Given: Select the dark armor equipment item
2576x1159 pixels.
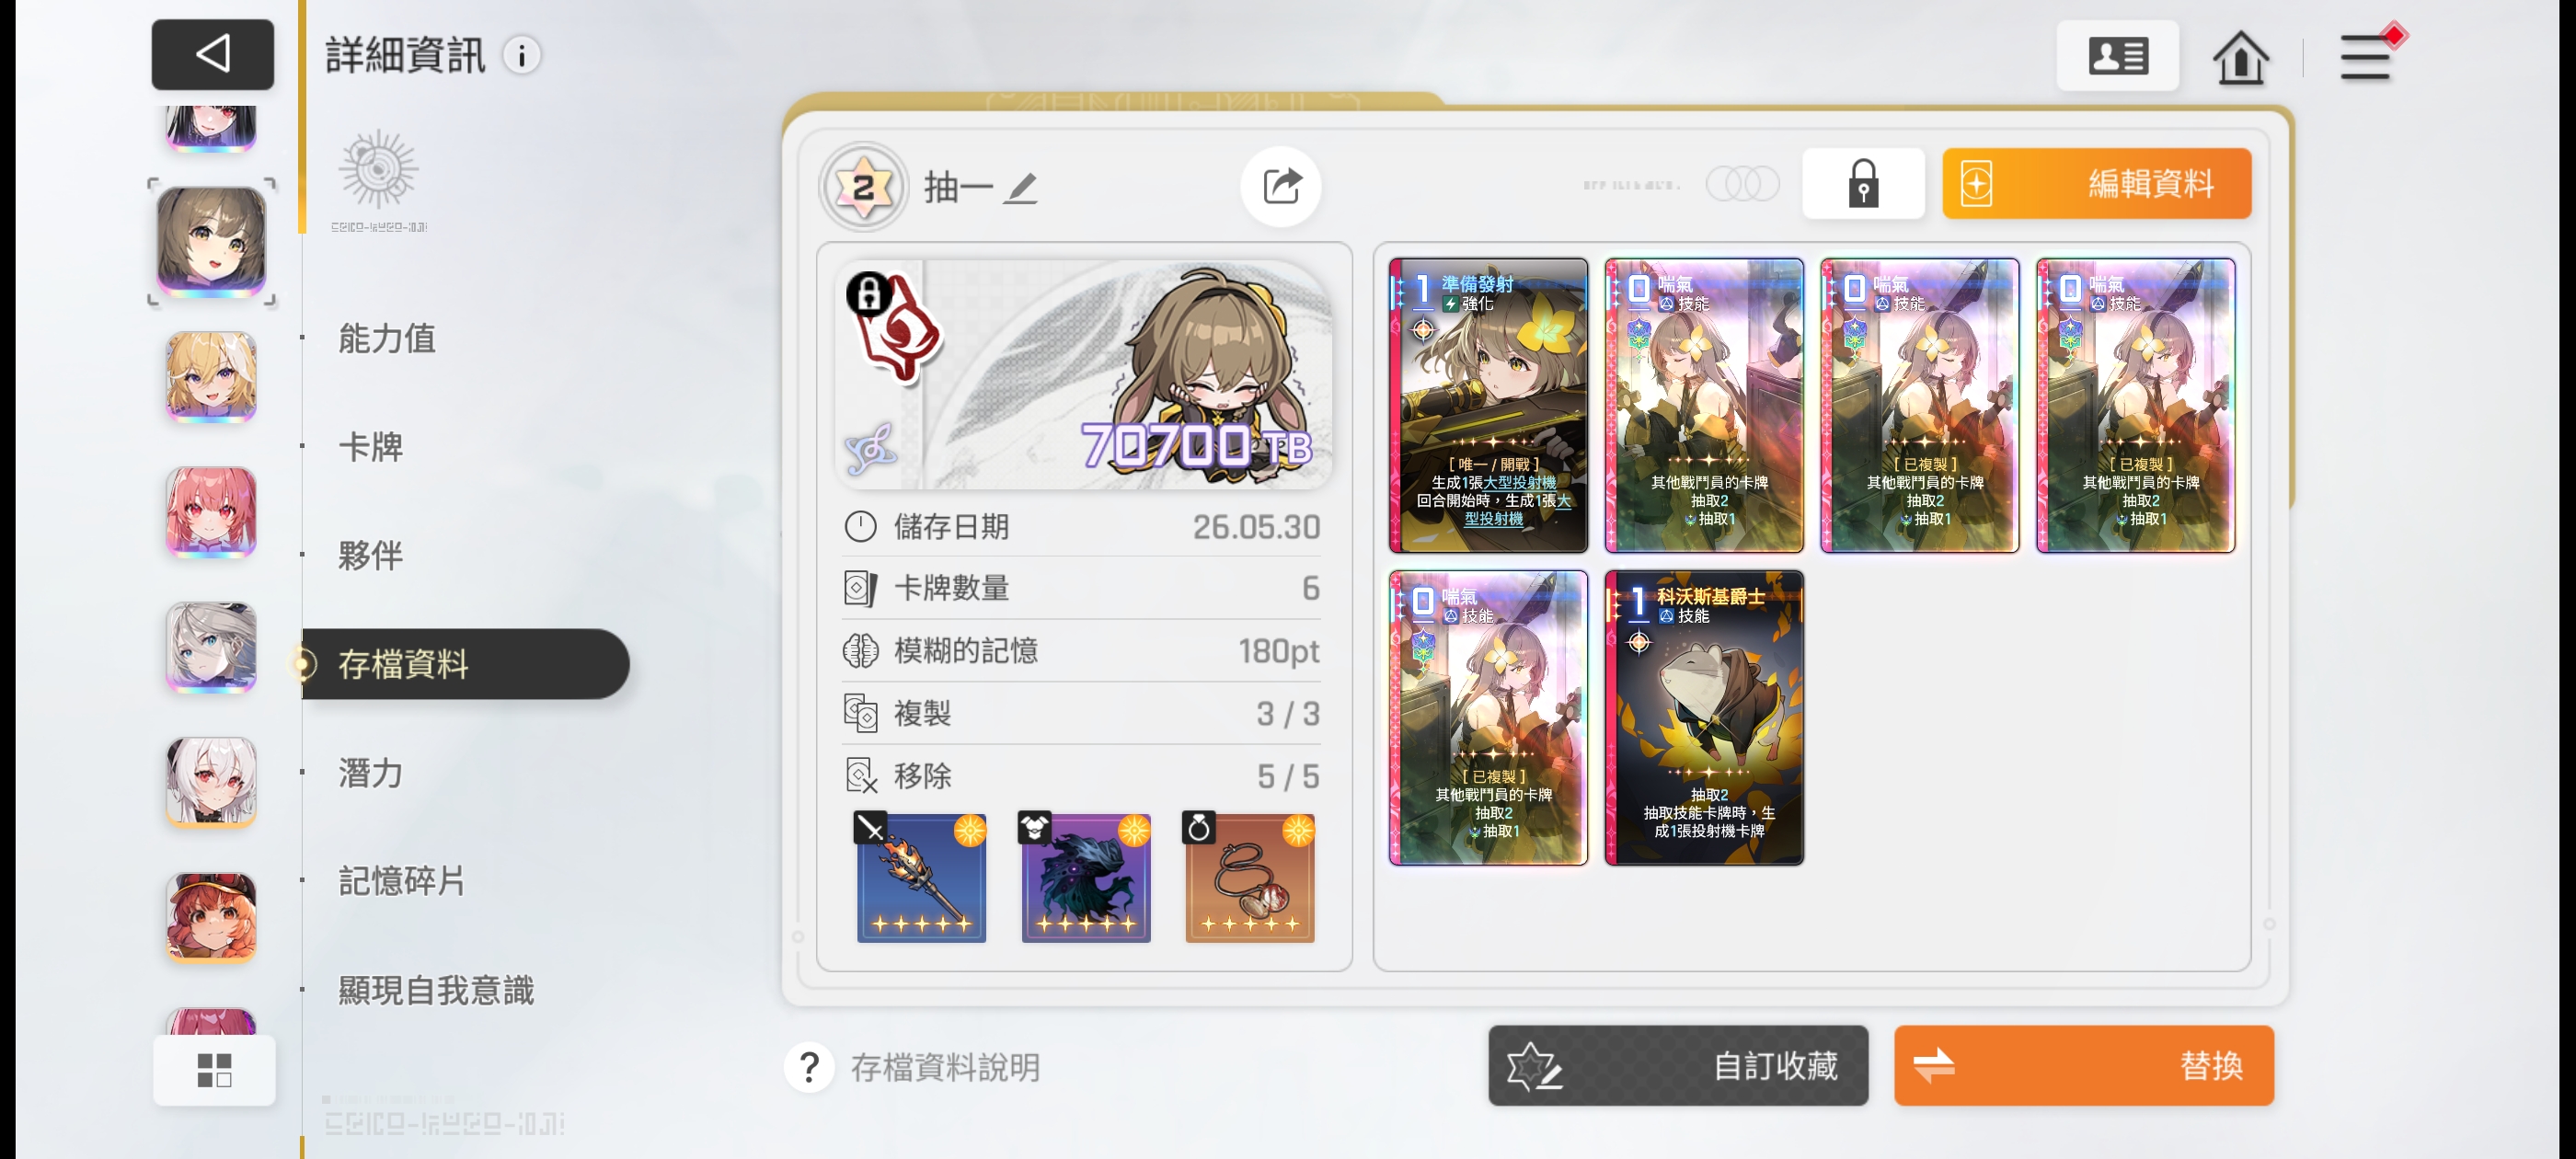Looking at the screenshot, I should [1085, 877].
